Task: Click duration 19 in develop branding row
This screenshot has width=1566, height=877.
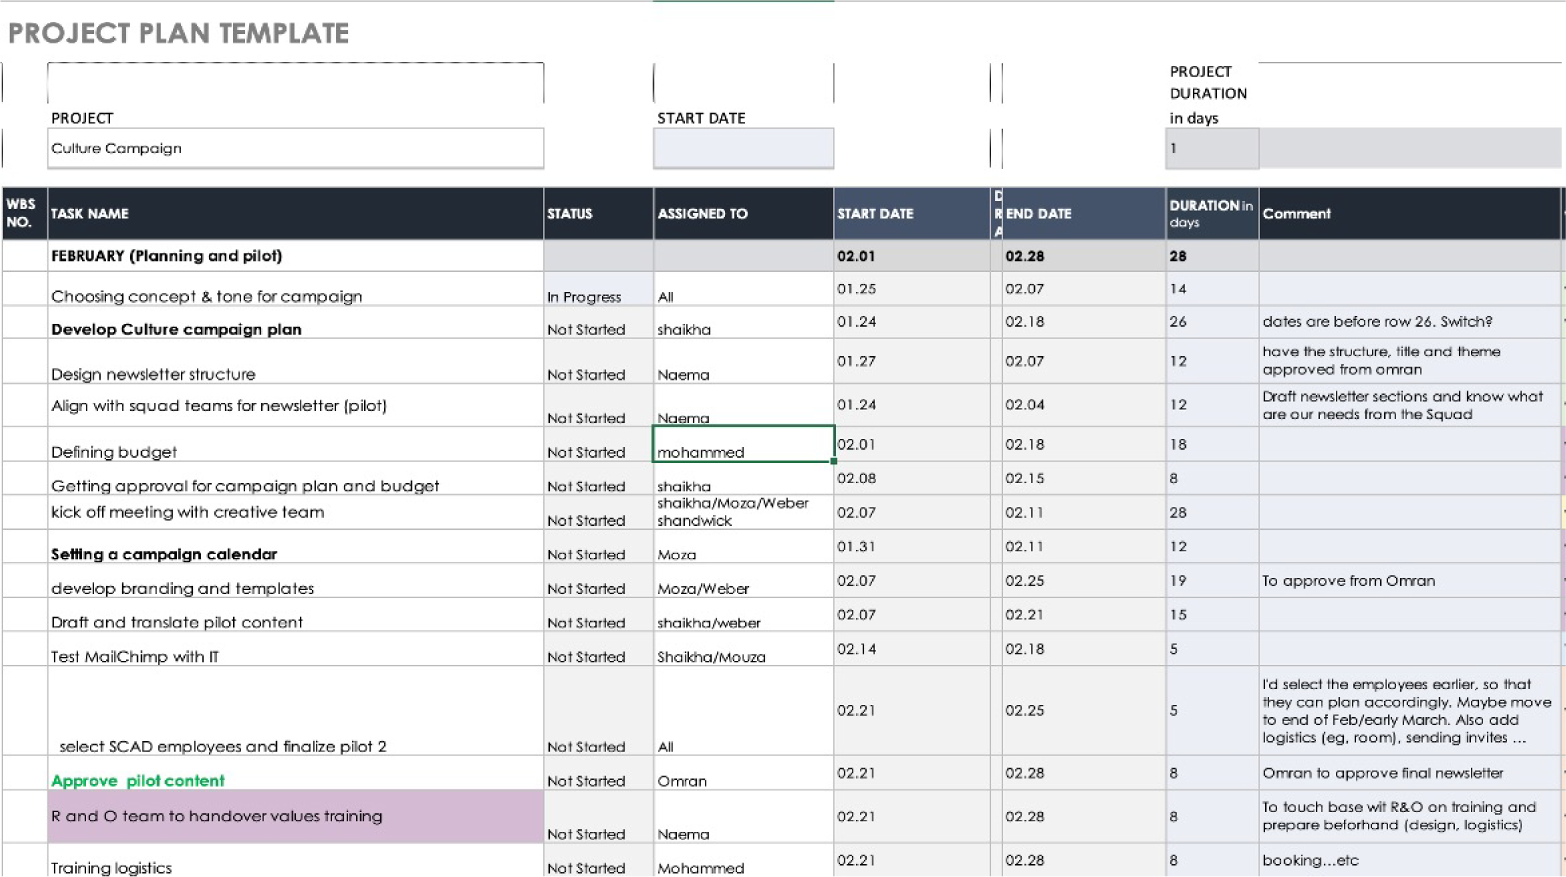Action: [1212, 580]
